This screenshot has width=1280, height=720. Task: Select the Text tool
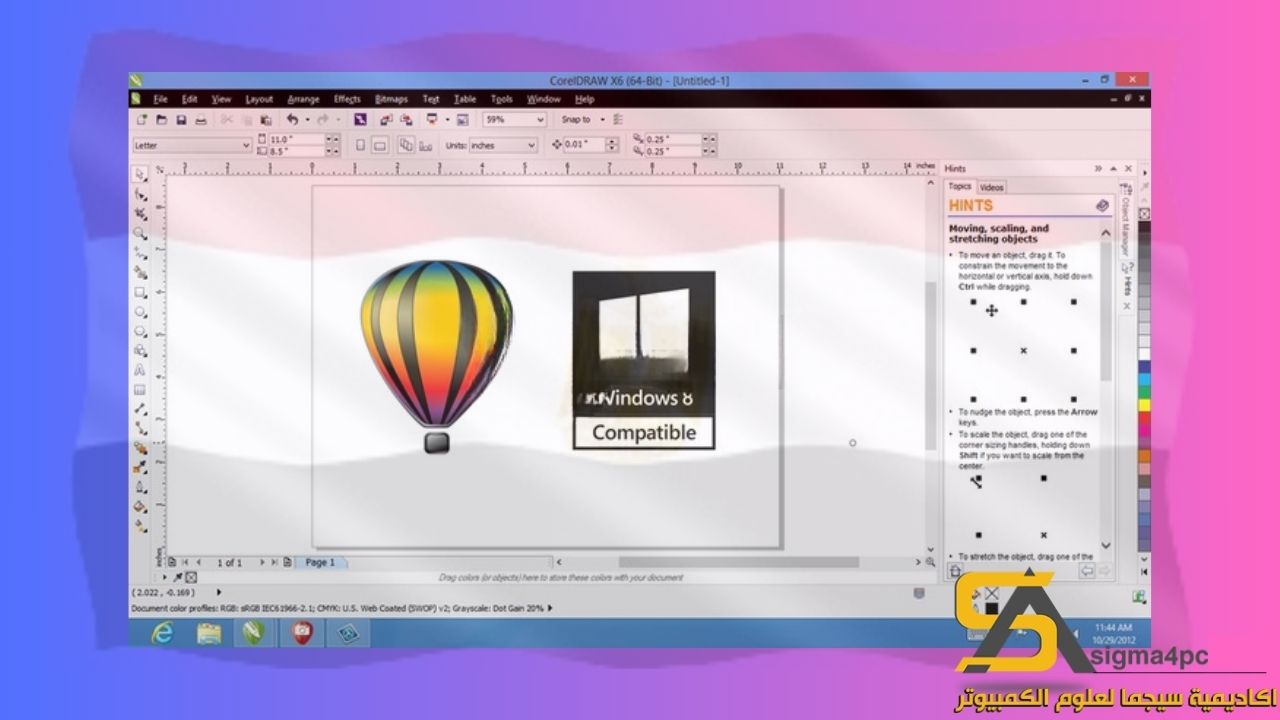(x=140, y=369)
